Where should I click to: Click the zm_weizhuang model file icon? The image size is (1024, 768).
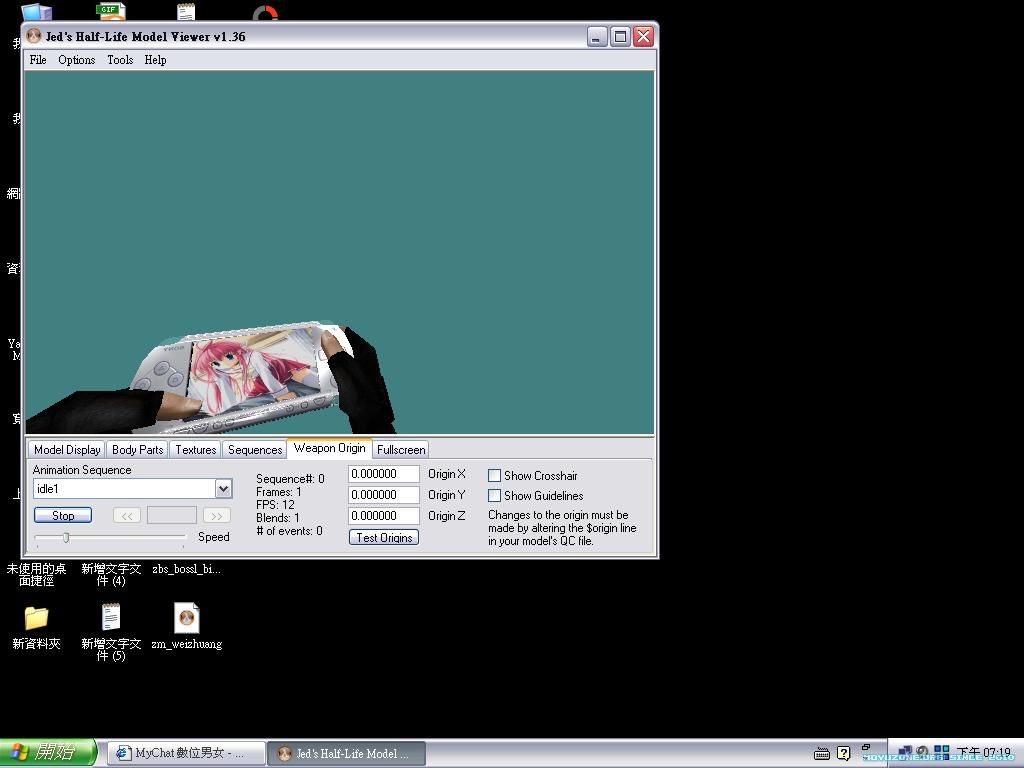pos(186,617)
